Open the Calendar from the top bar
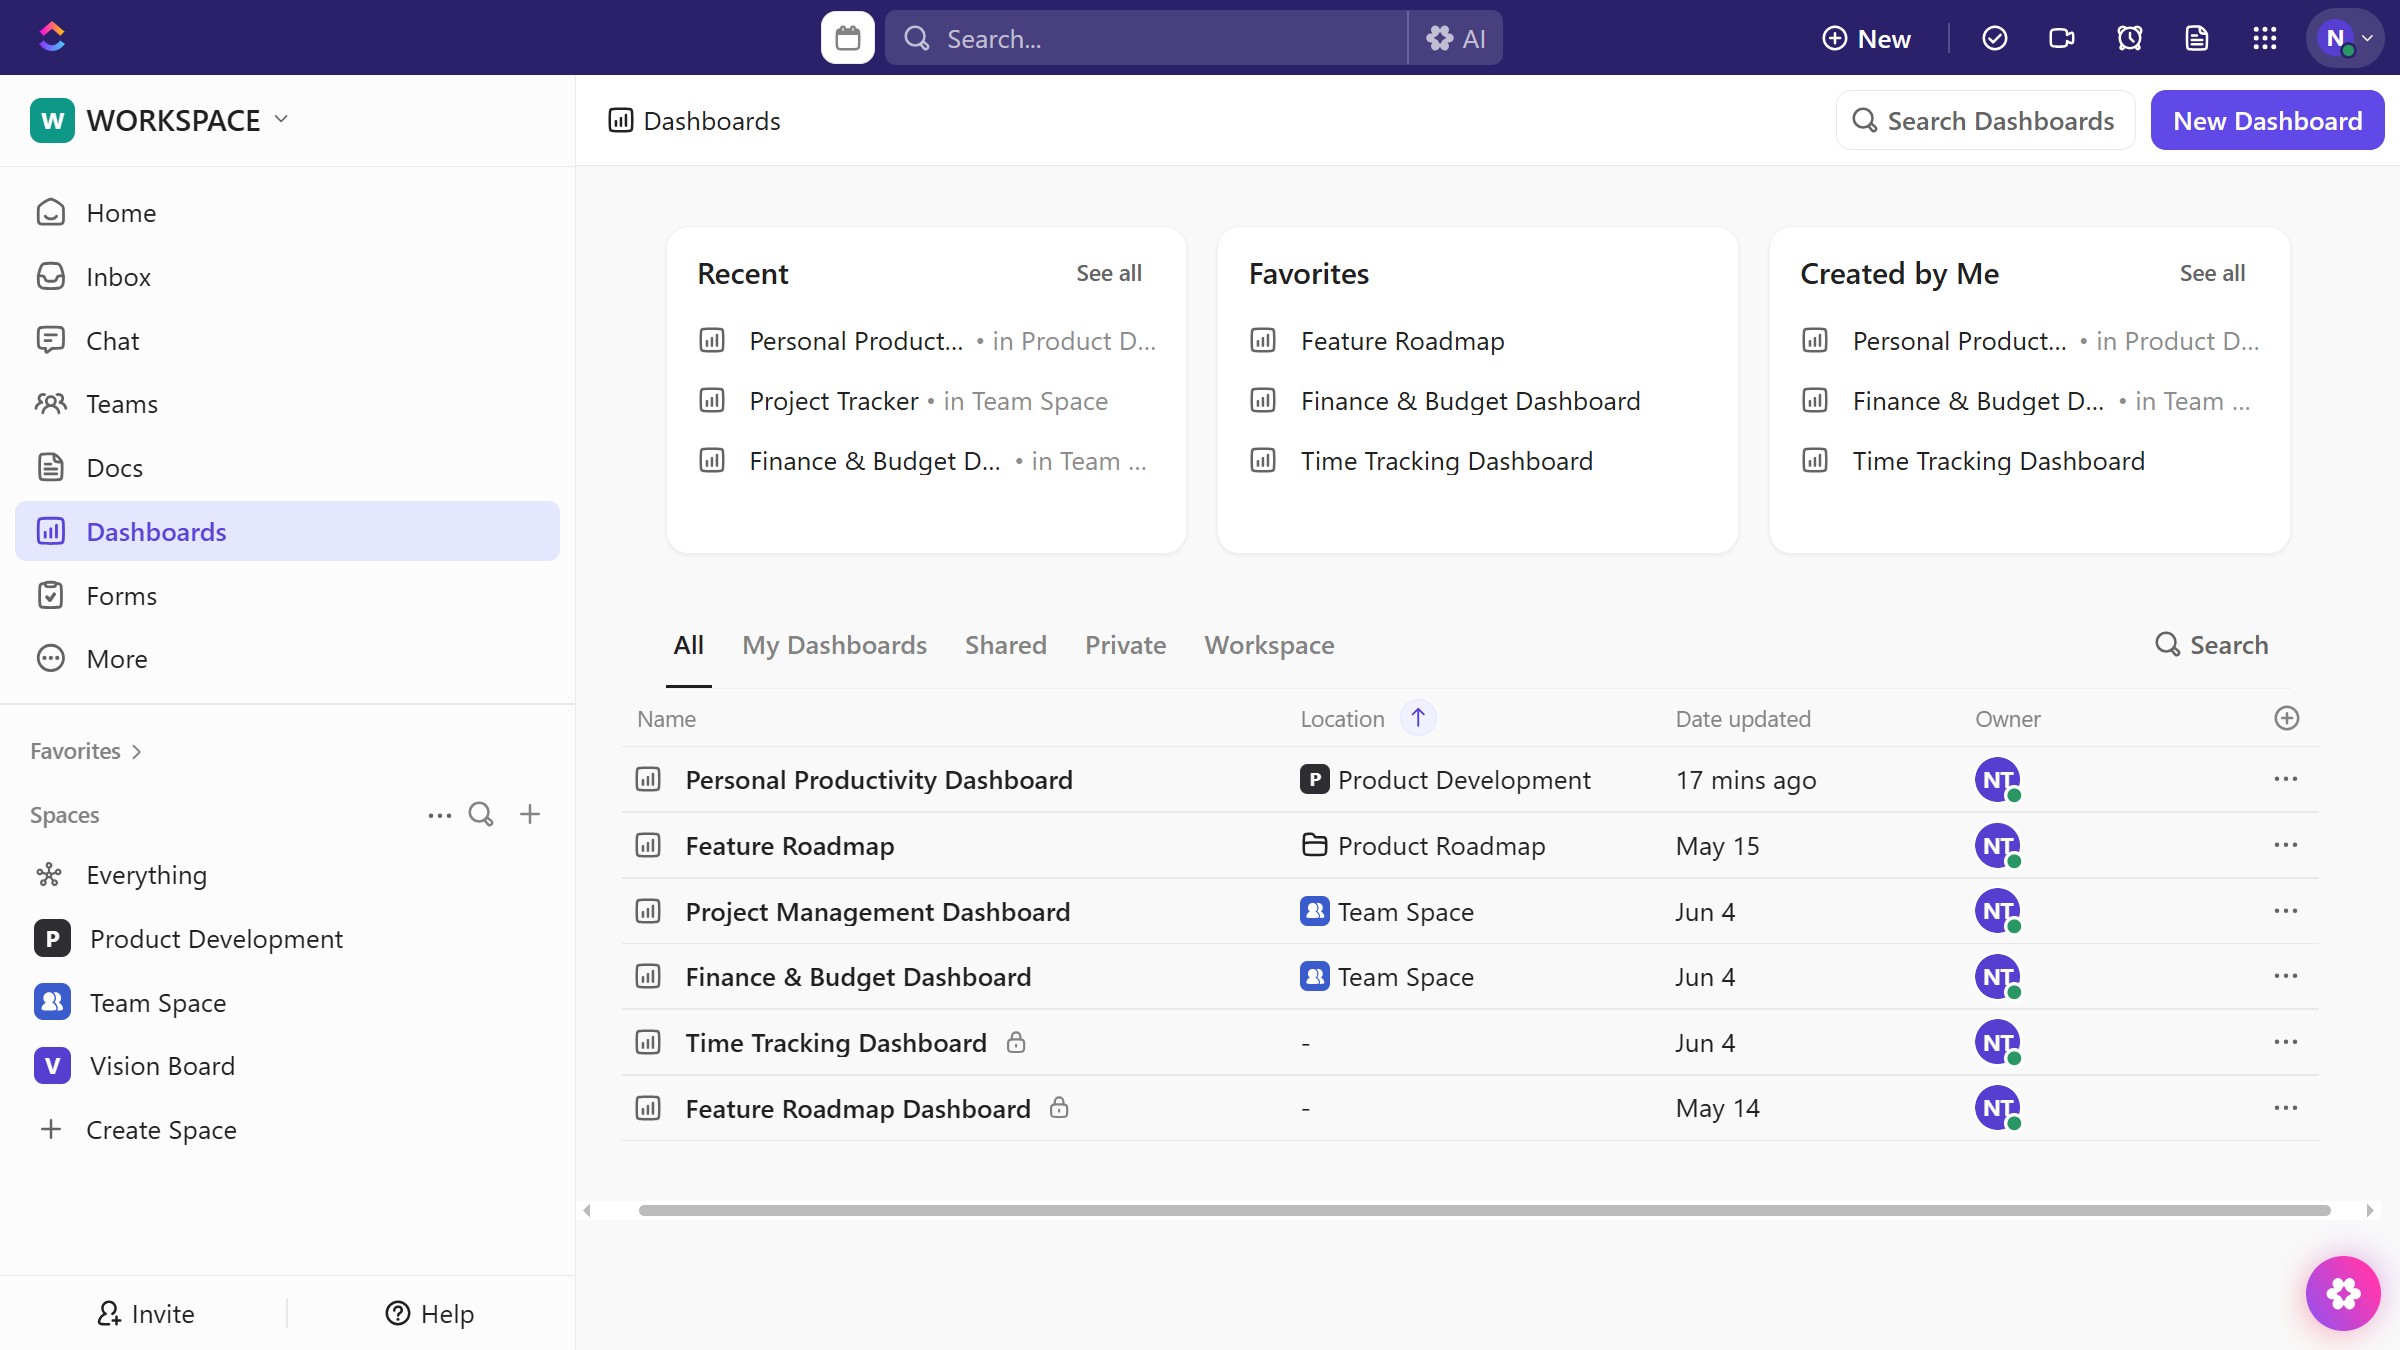The image size is (2400, 1350). point(847,37)
